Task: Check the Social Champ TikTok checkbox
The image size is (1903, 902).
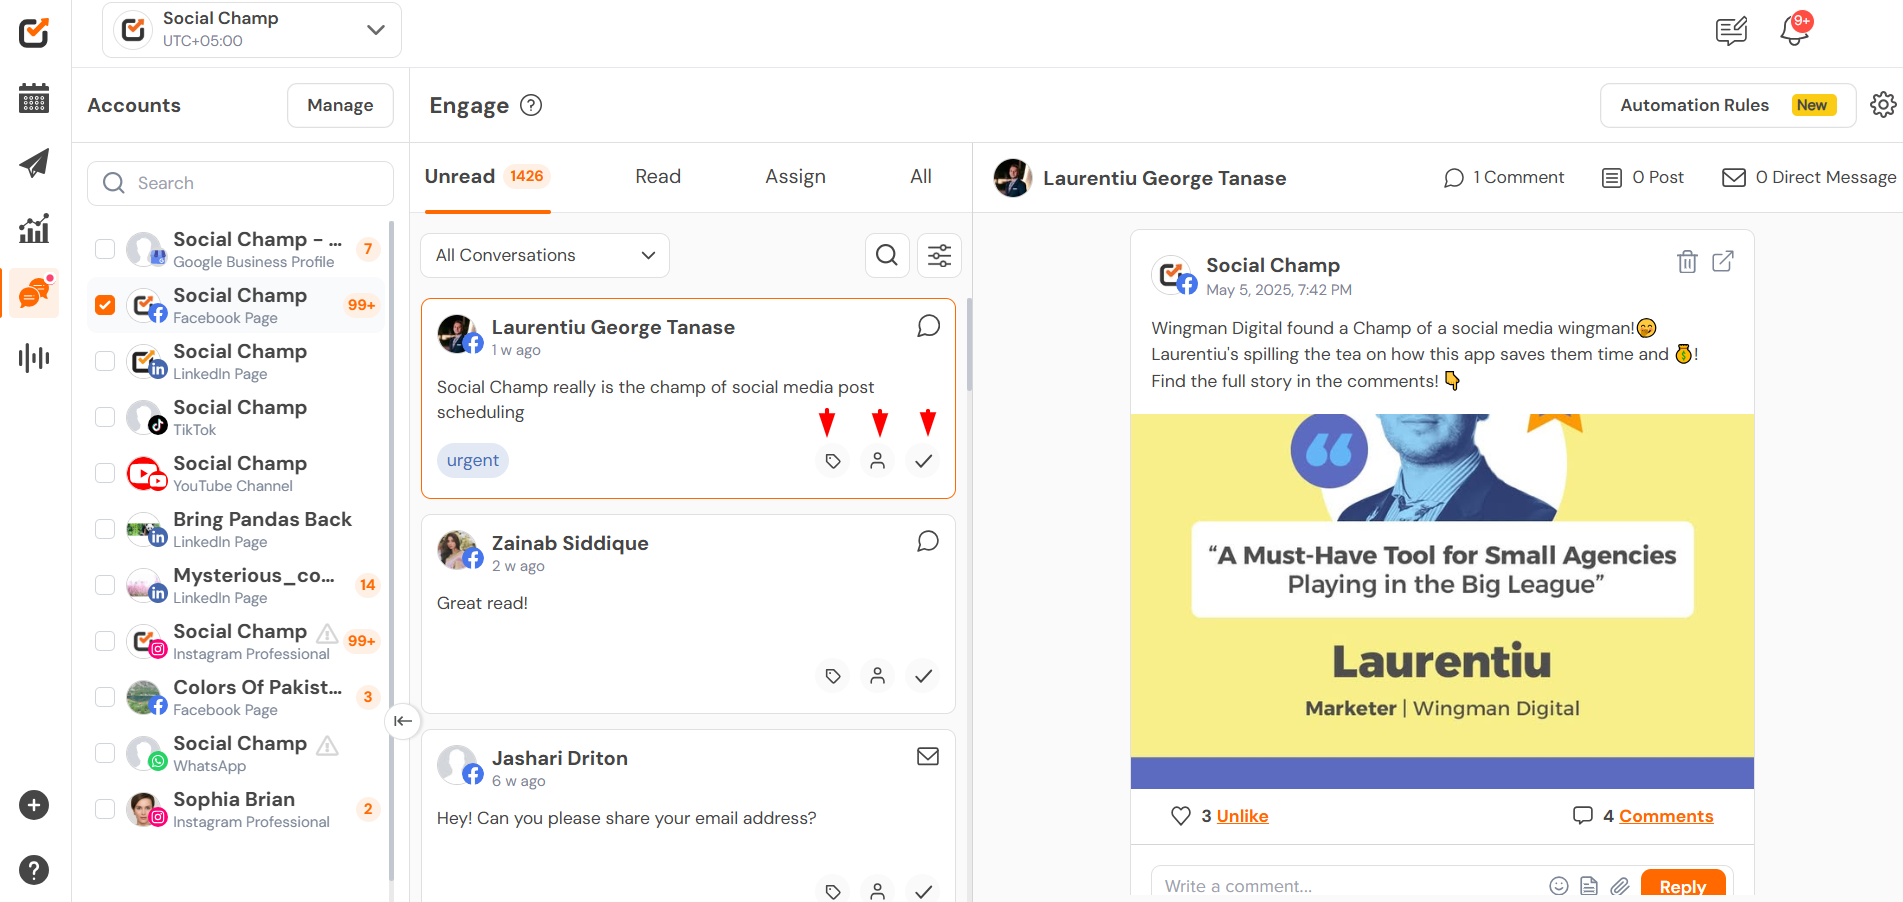Action: coord(105,417)
